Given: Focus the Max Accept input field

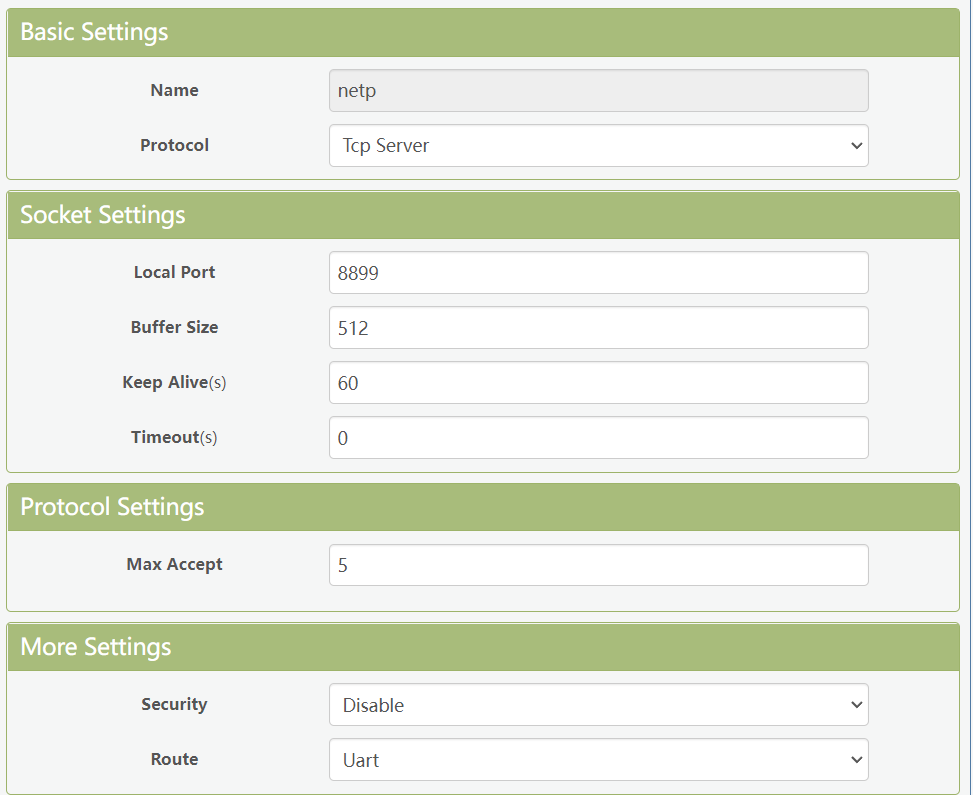Looking at the screenshot, I should click(598, 565).
